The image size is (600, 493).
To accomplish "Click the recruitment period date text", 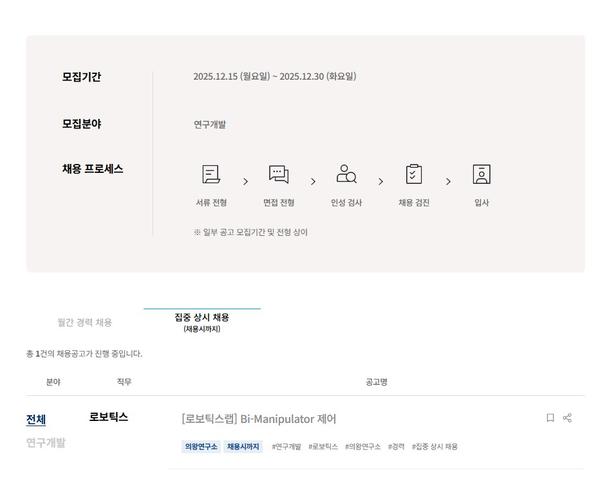I will pyautogui.click(x=275, y=77).
